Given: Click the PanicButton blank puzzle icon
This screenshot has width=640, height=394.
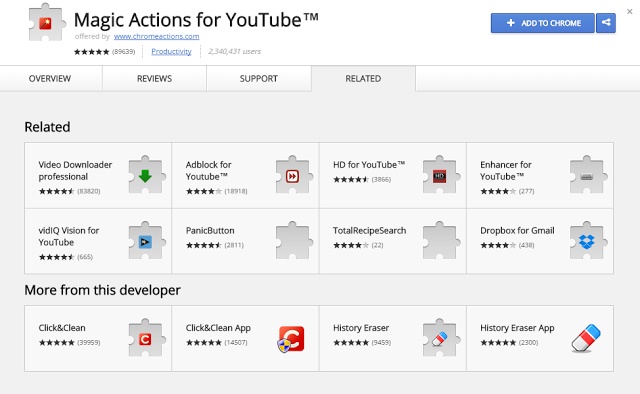Looking at the screenshot, I should coord(294,241).
